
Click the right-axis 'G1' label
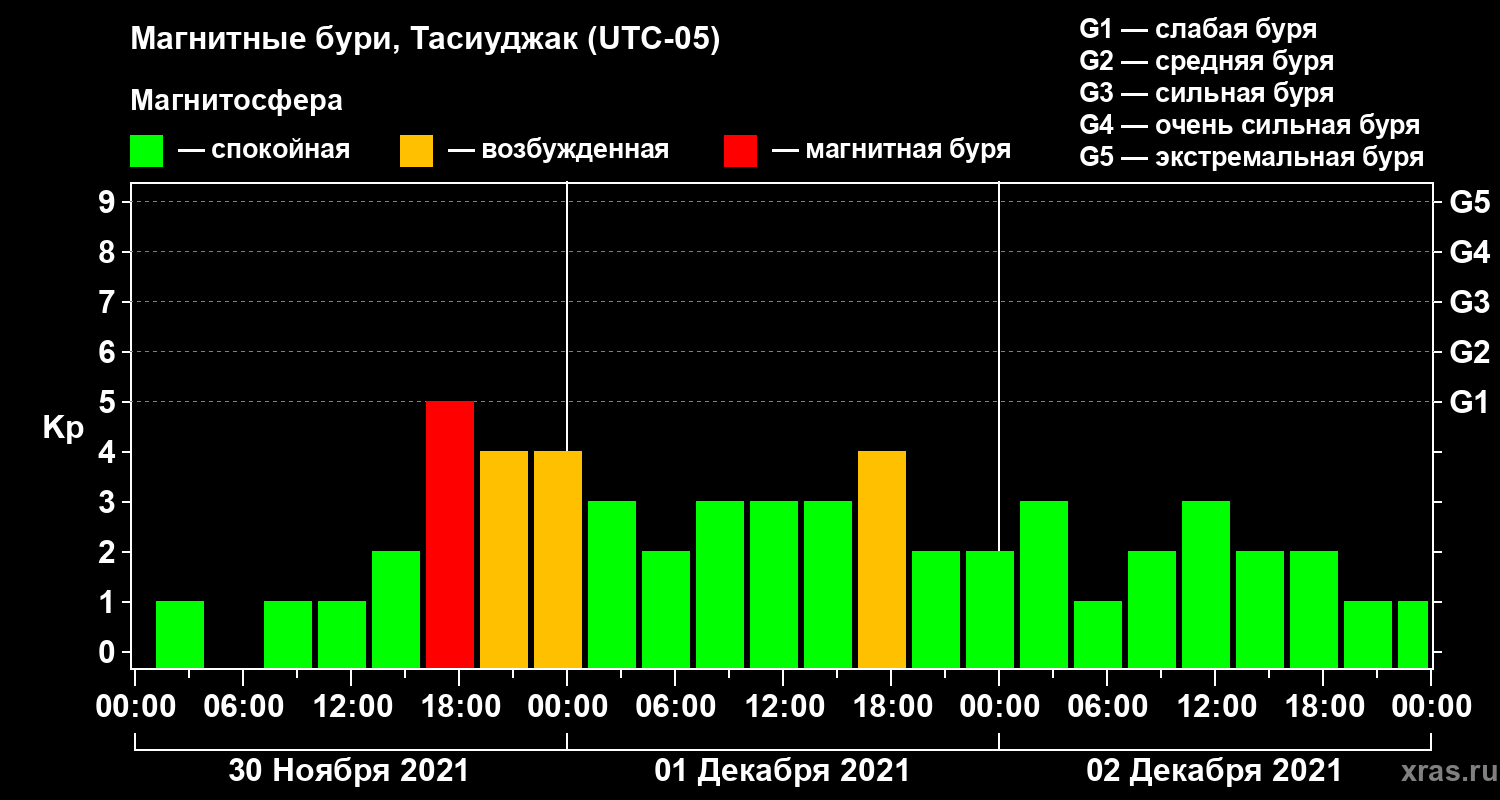click(1469, 402)
